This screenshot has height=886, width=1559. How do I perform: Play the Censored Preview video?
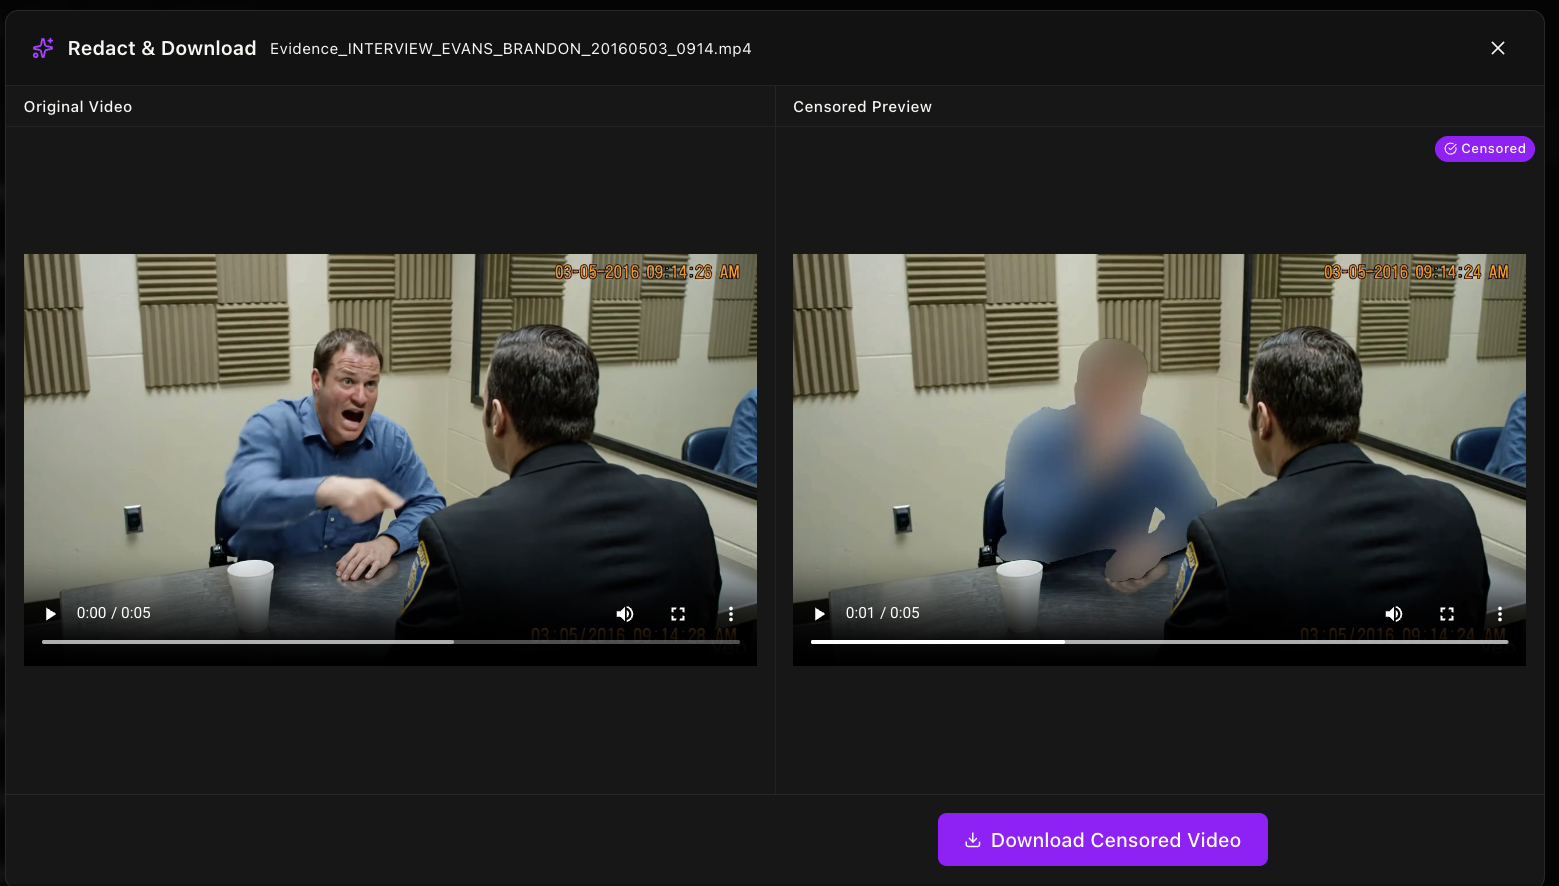[819, 613]
